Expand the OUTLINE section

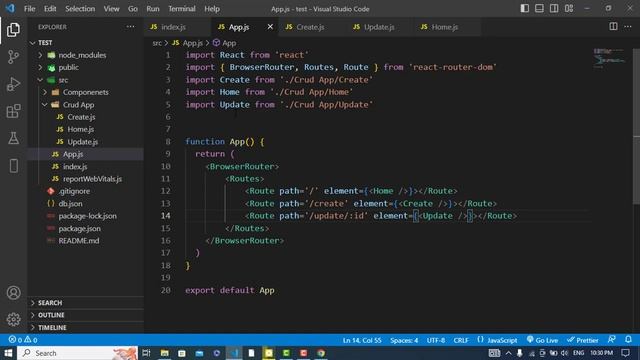pos(86,315)
